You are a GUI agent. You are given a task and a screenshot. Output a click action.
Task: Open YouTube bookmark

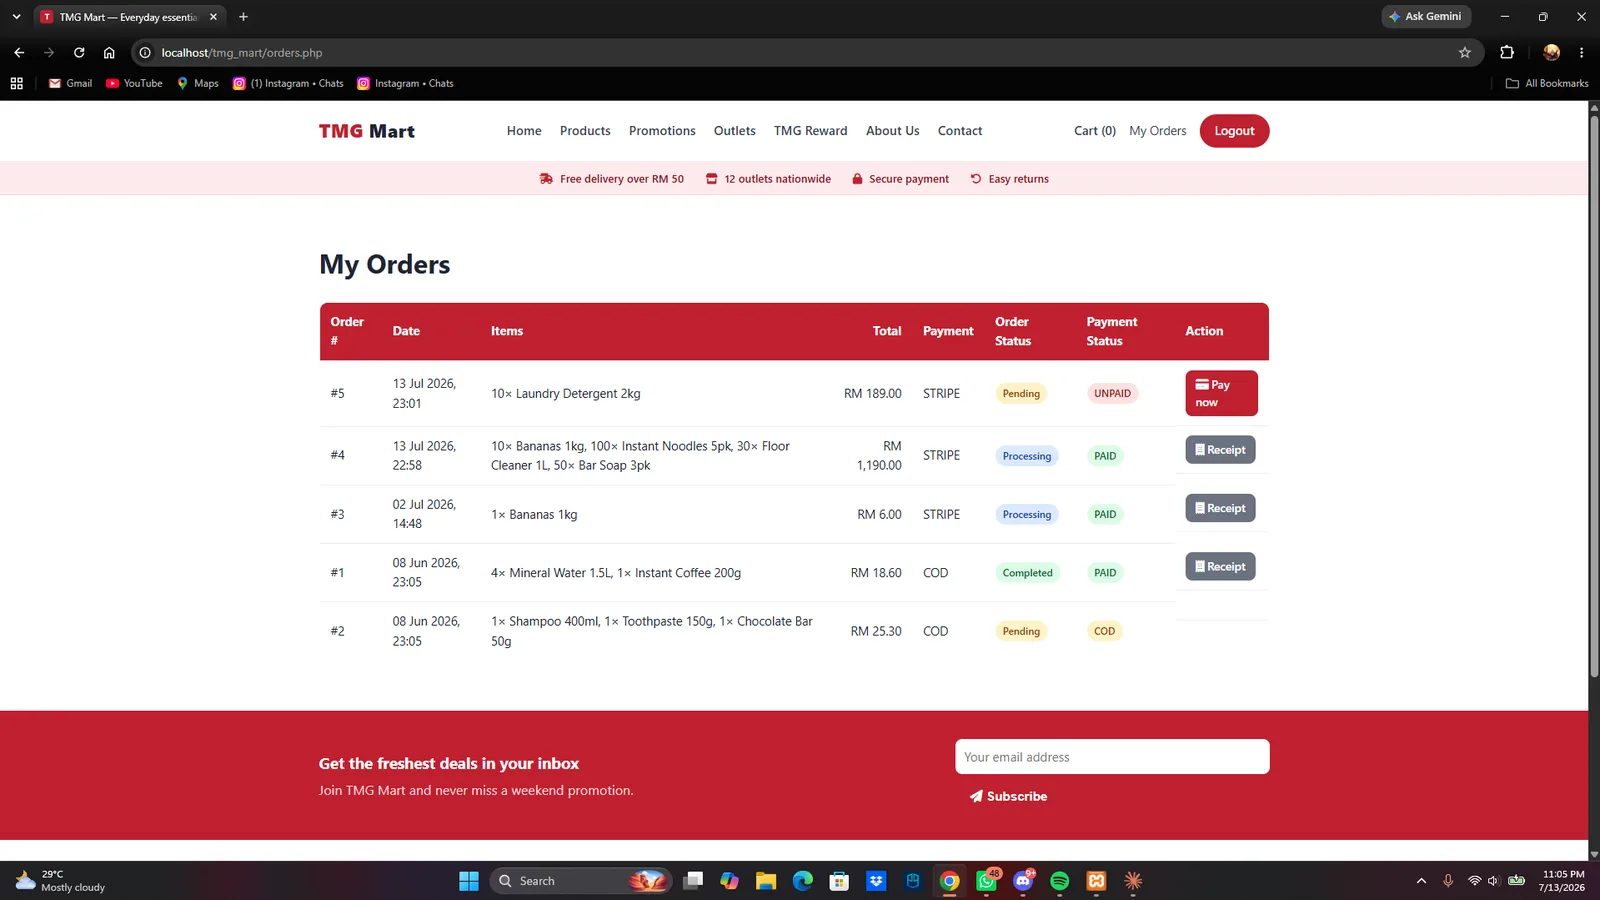click(134, 83)
